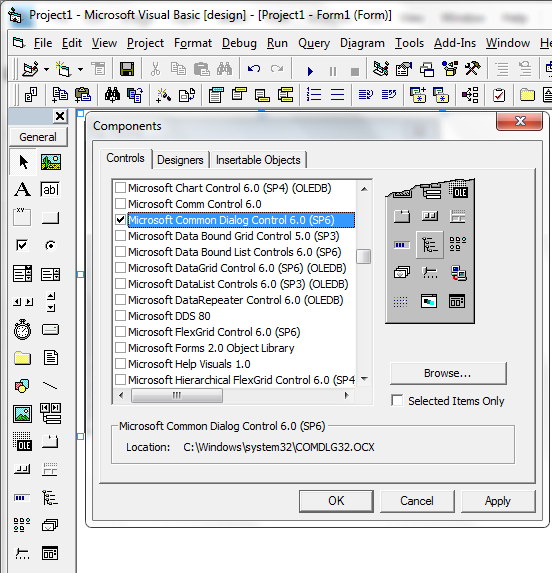Close the toolbox panel
552x573 pixels.
point(60,116)
